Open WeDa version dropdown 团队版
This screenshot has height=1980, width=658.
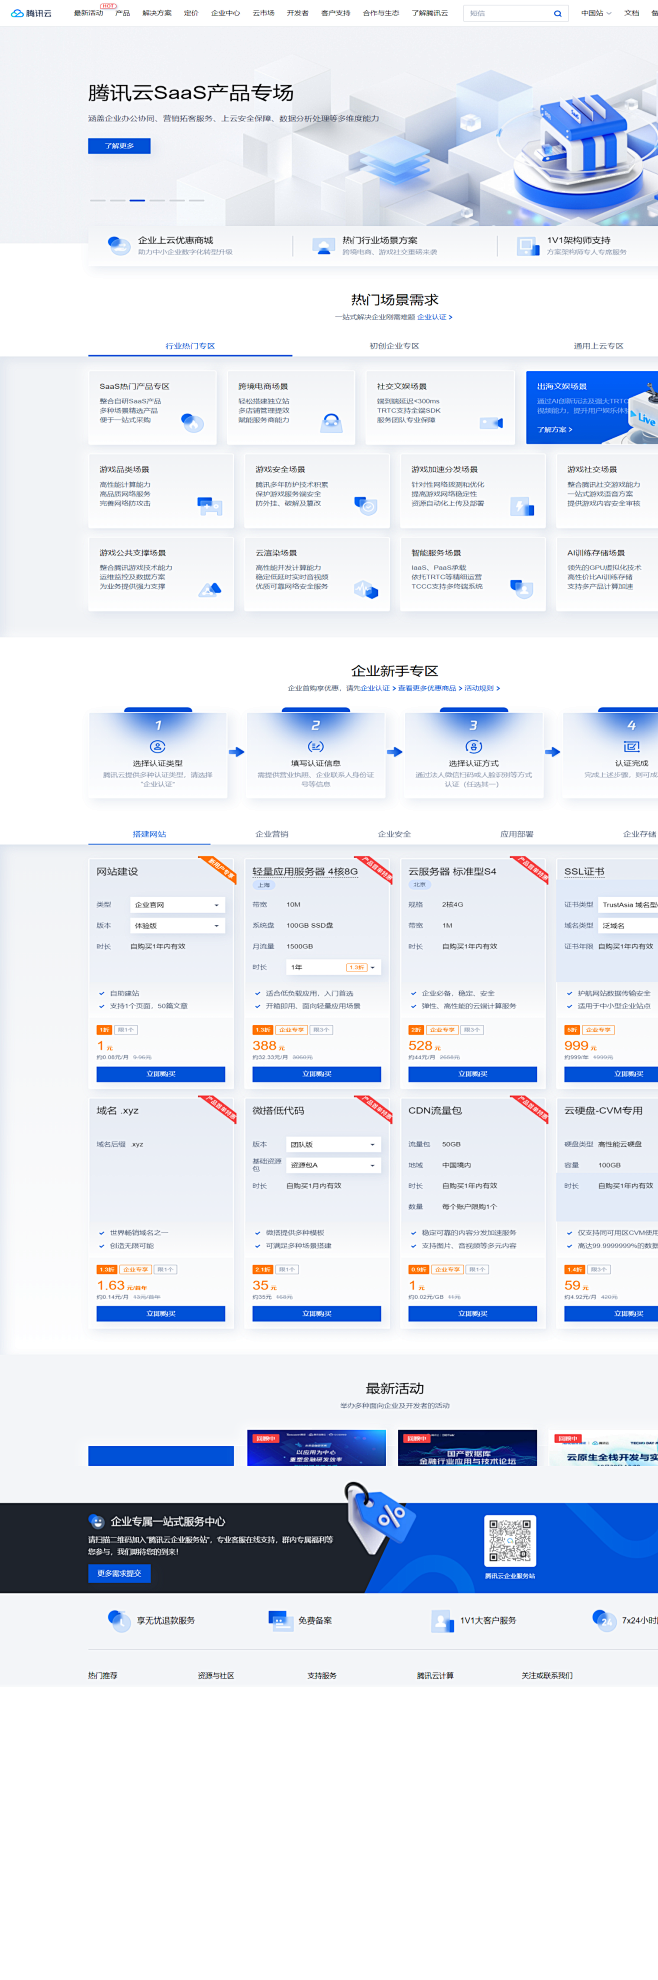click(333, 1144)
